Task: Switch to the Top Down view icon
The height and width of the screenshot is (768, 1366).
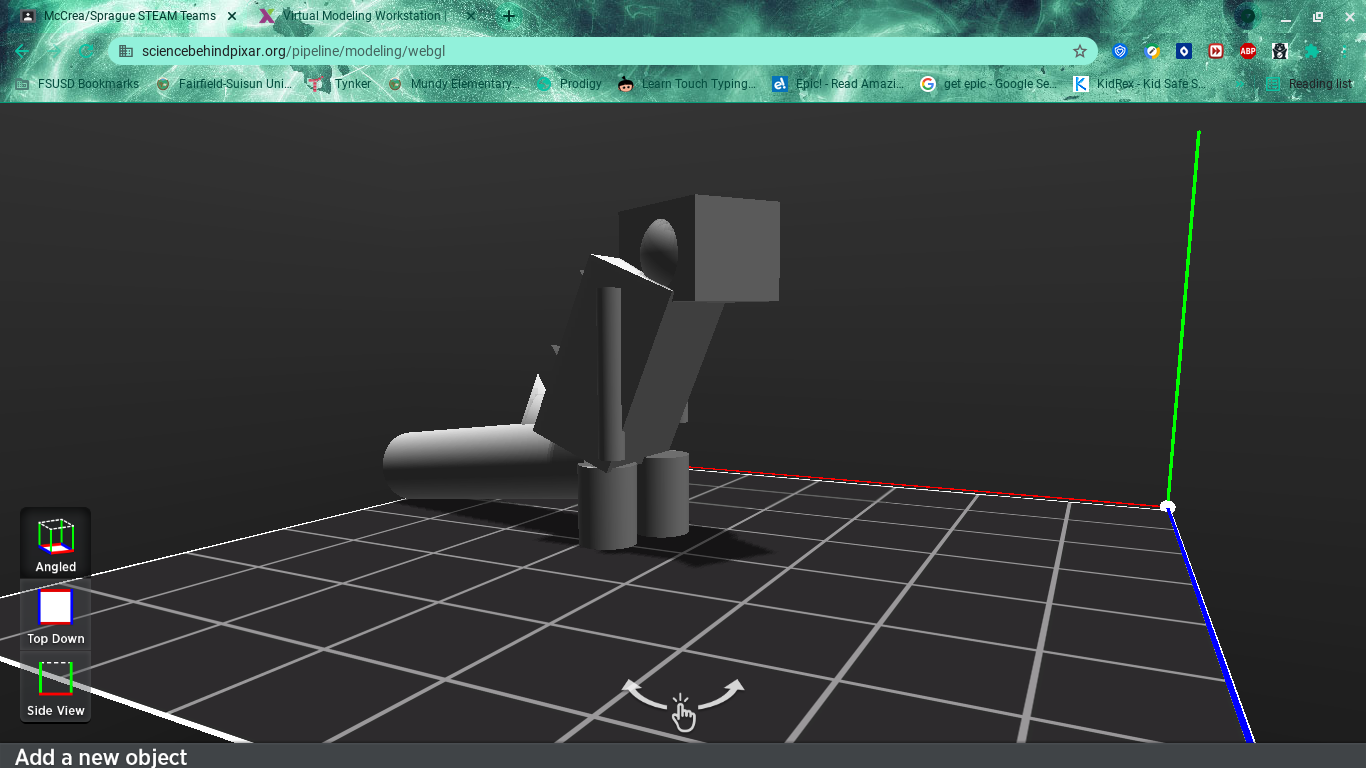Action: [x=55, y=615]
